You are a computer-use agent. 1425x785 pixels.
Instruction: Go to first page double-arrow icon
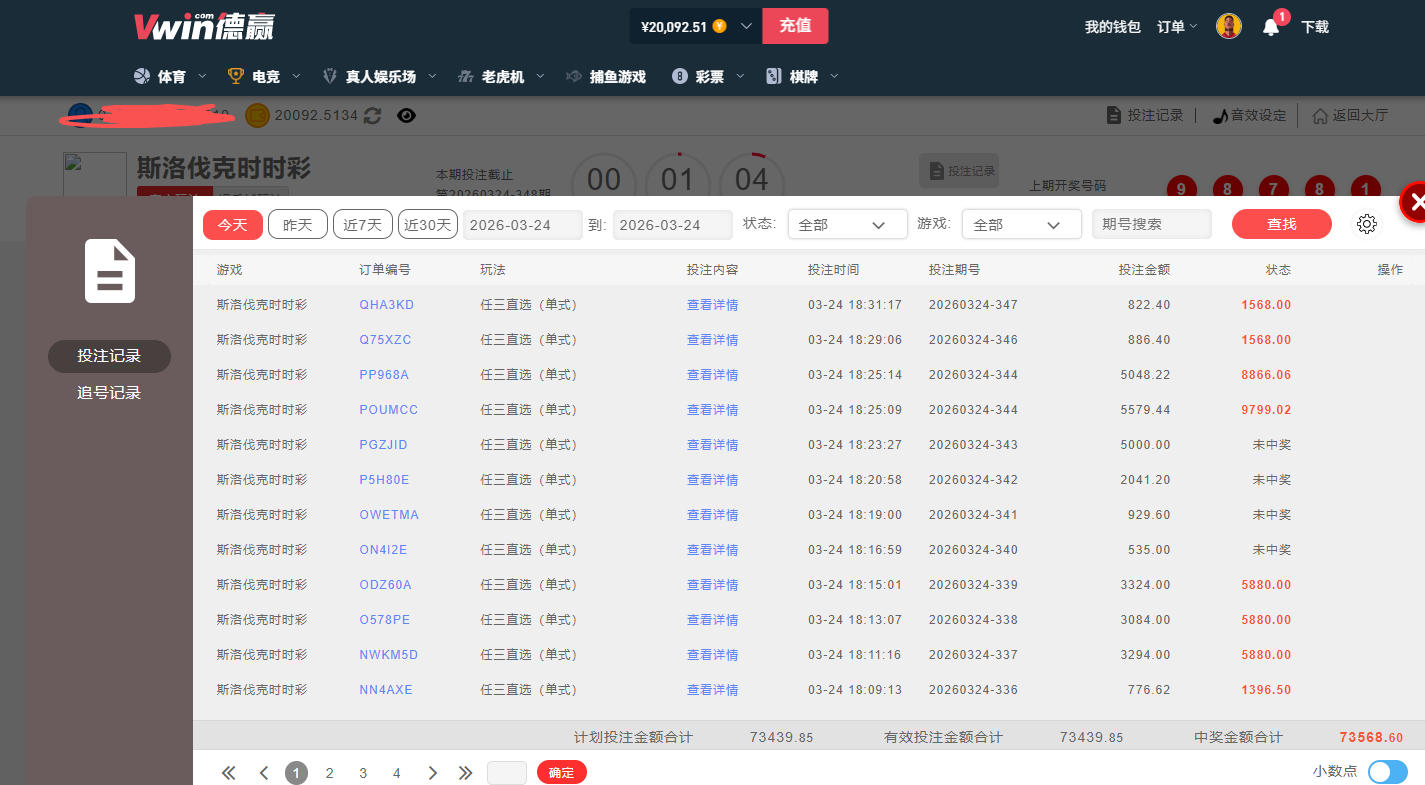coord(229,773)
